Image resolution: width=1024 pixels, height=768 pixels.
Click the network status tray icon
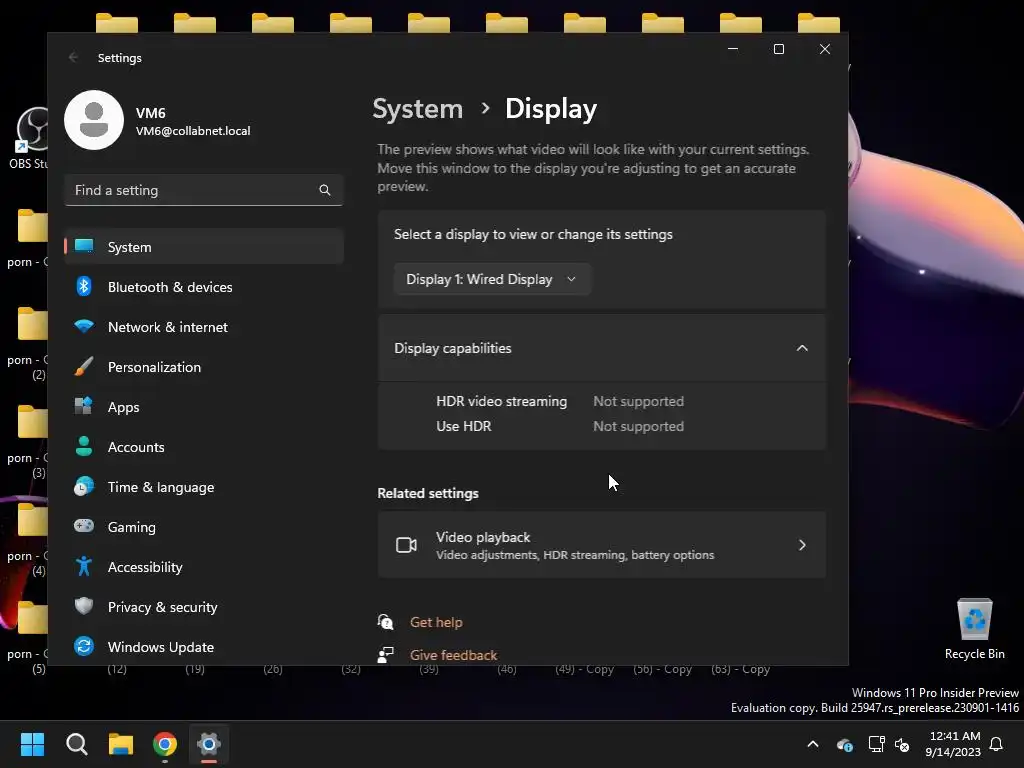pyautogui.click(x=876, y=744)
